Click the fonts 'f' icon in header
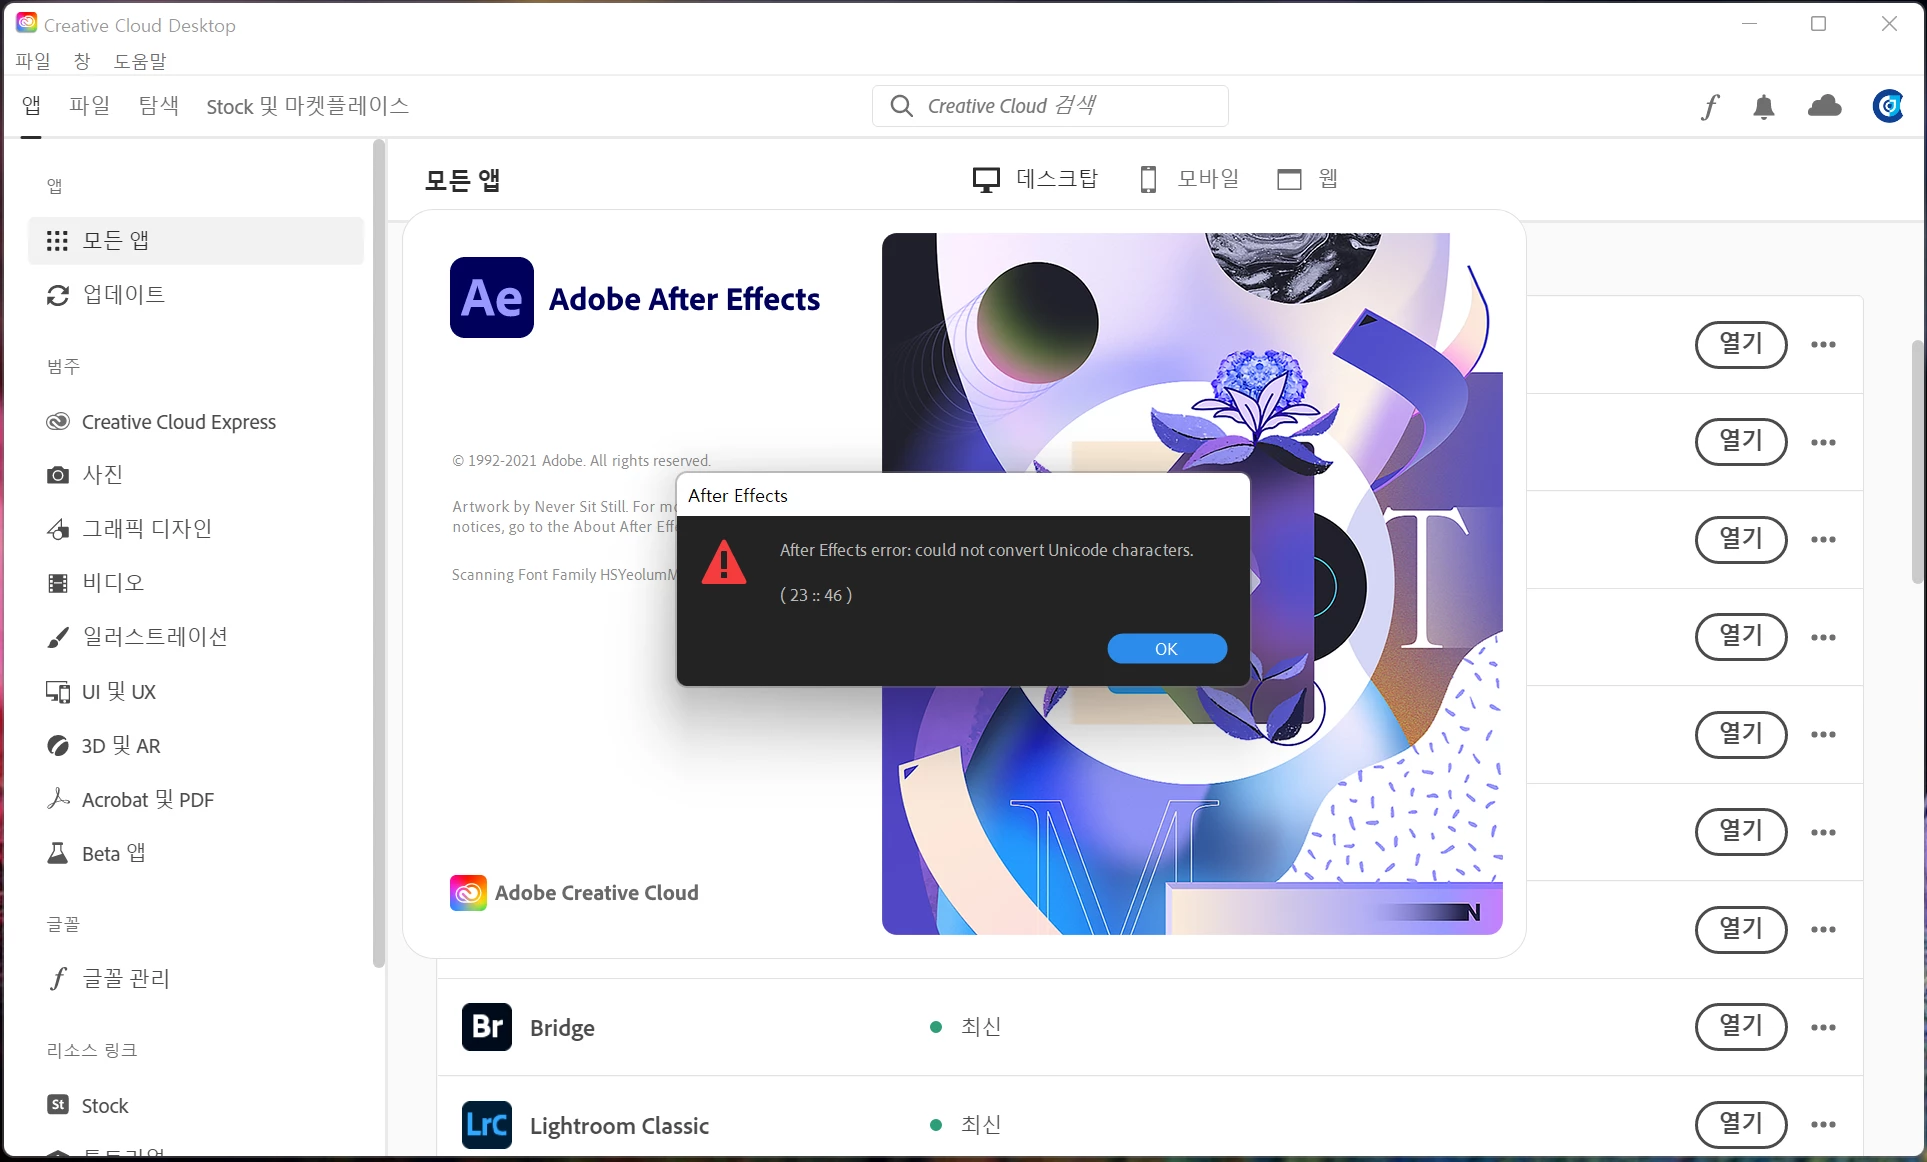Screen dimensions: 1927x1162 (x=1710, y=107)
